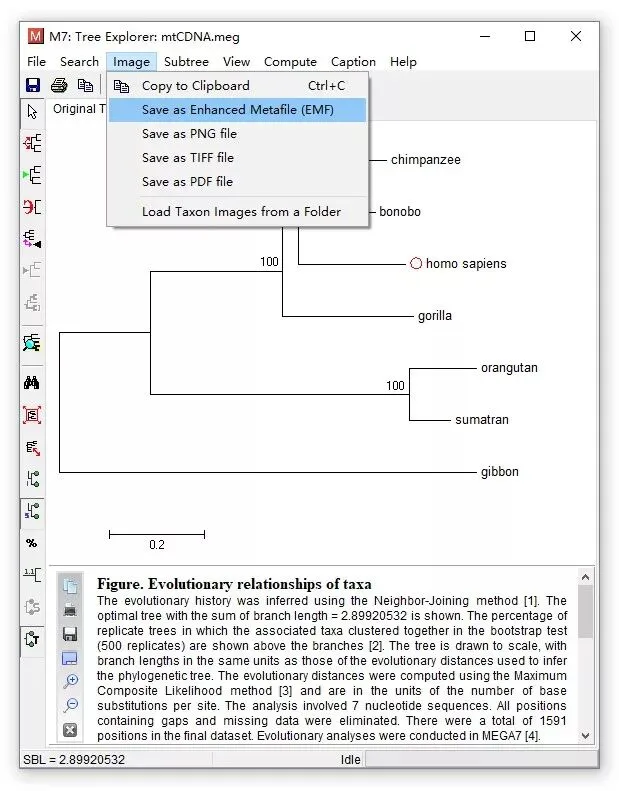This screenshot has width=619, height=791.
Task: Click the zoom in magnifier in caption panel
Action: (x=70, y=682)
